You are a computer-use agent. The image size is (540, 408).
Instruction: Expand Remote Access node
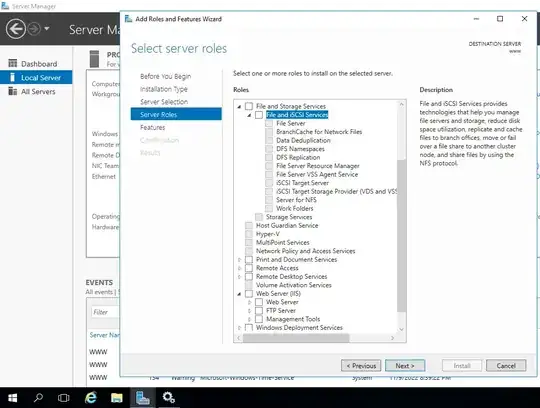pos(239,268)
